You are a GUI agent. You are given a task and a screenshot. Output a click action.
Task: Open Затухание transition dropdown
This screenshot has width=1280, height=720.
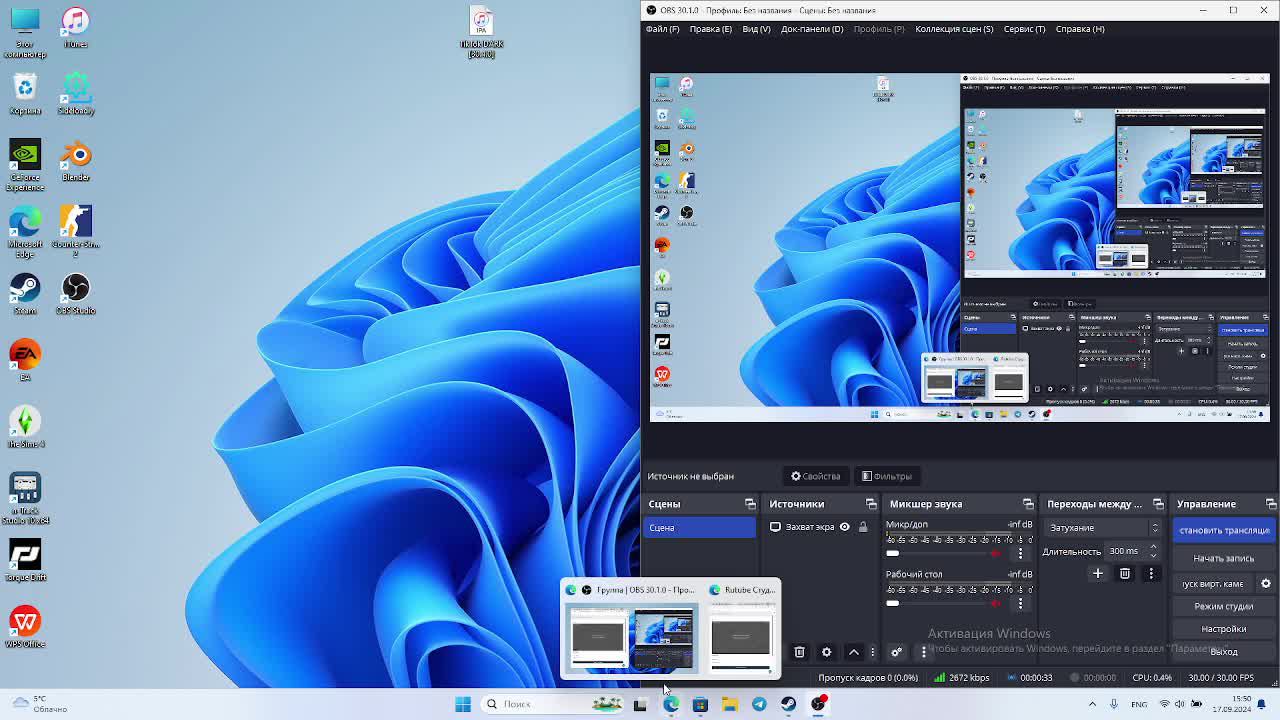pos(1104,527)
